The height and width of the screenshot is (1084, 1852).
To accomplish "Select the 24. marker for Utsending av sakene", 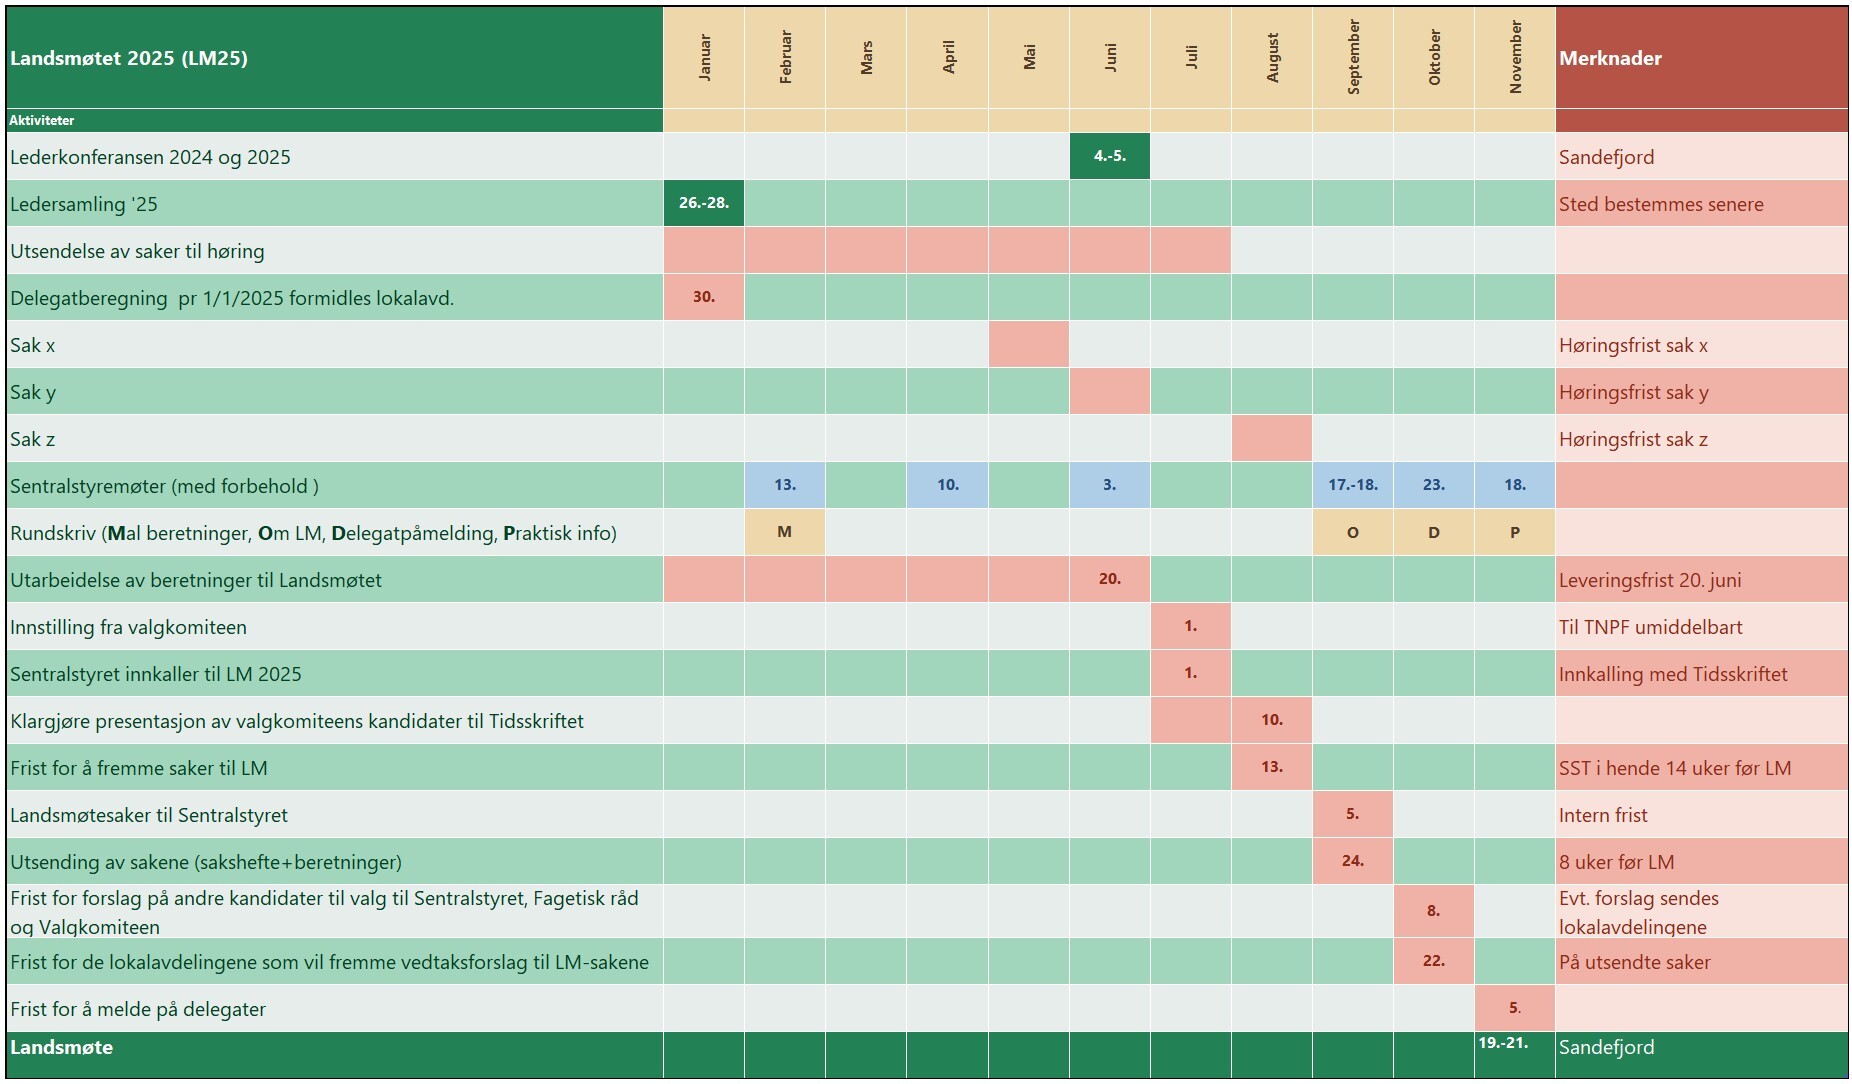I will coord(1353,861).
